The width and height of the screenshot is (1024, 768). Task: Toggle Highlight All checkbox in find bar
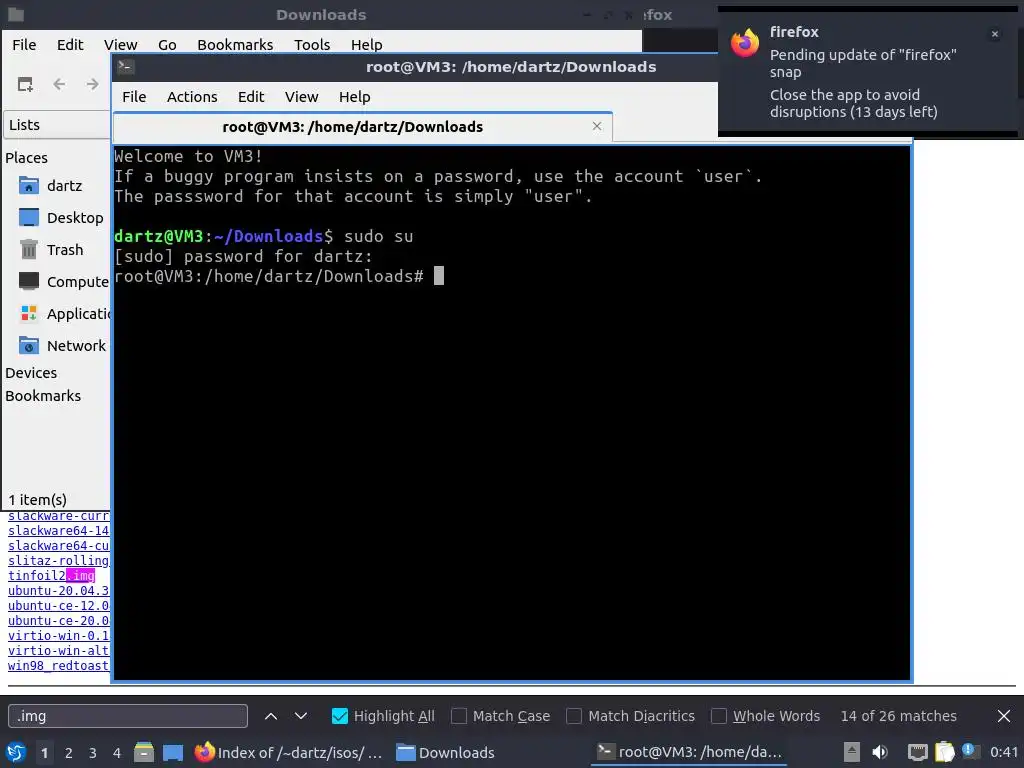click(340, 716)
